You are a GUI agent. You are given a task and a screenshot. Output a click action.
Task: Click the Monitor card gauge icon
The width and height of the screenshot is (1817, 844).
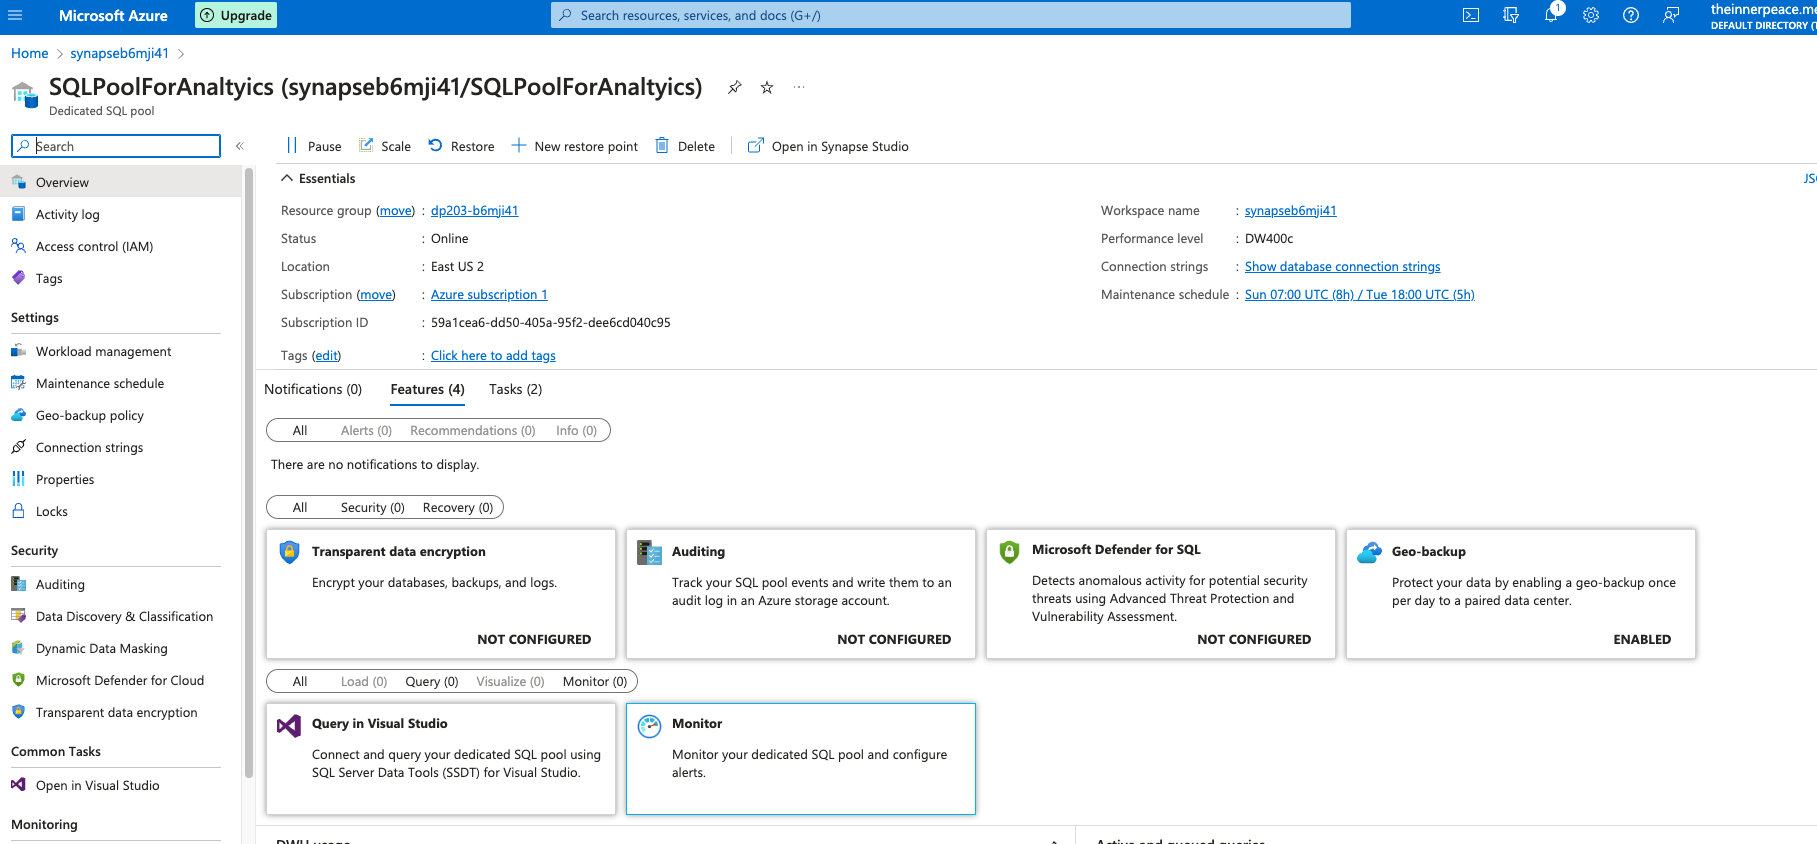(x=649, y=726)
